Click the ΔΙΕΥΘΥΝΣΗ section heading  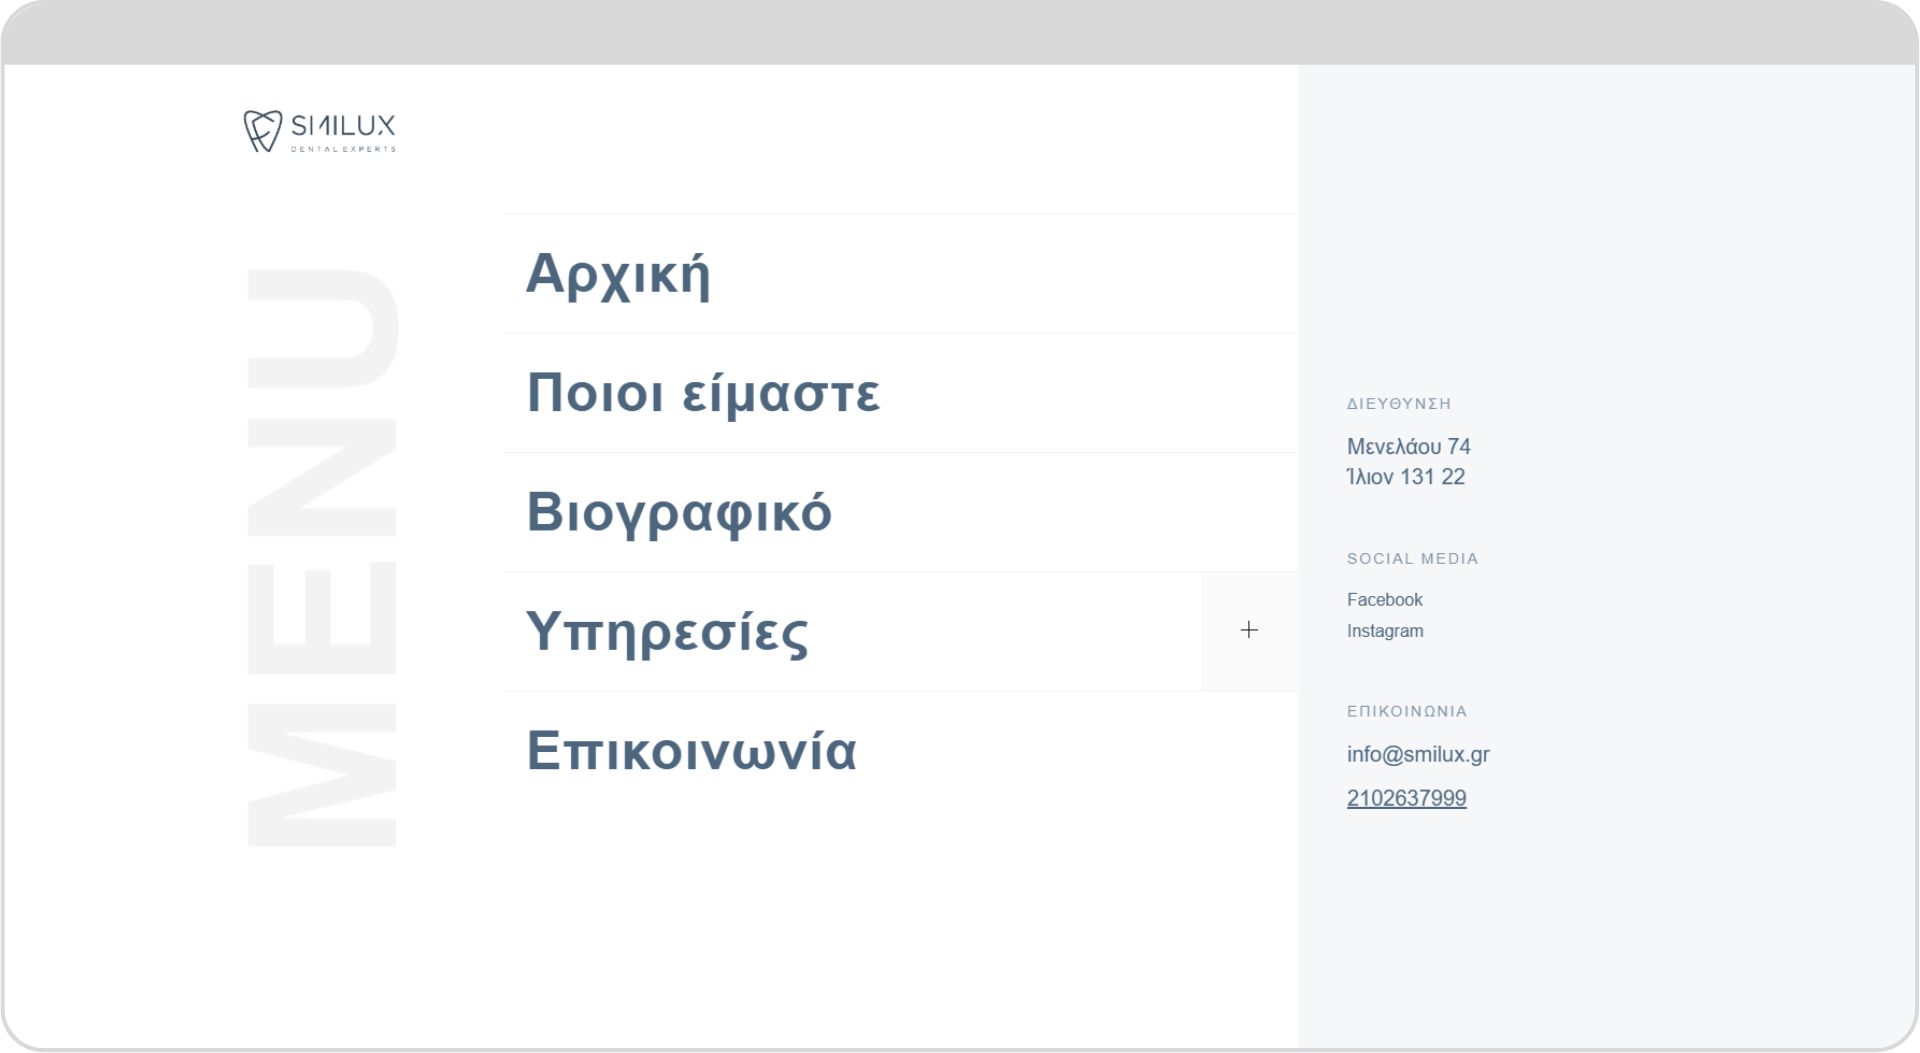[1399, 404]
